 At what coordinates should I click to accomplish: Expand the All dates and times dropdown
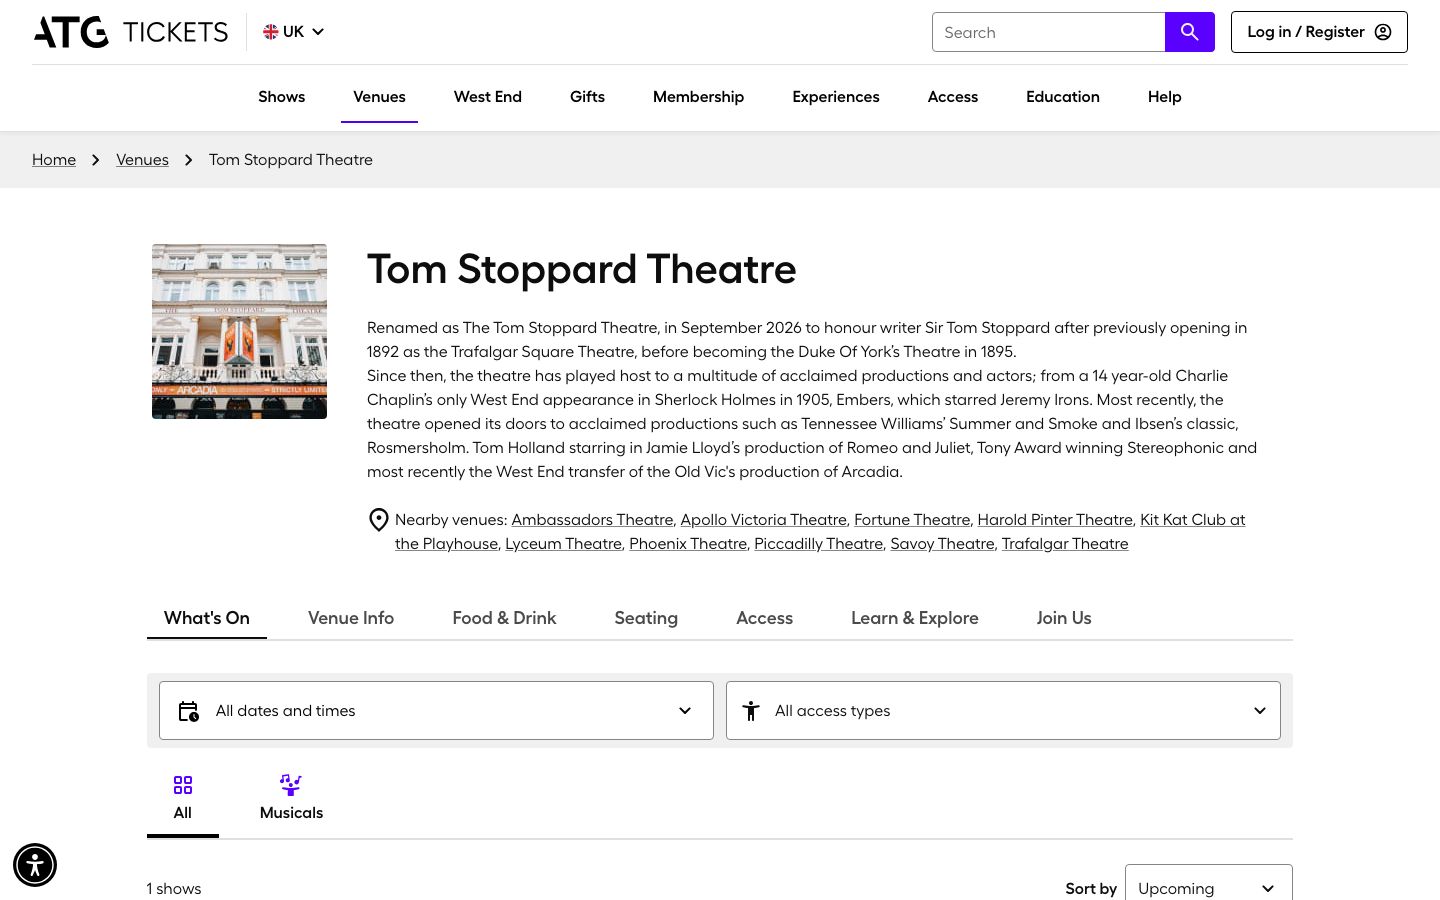coord(436,711)
